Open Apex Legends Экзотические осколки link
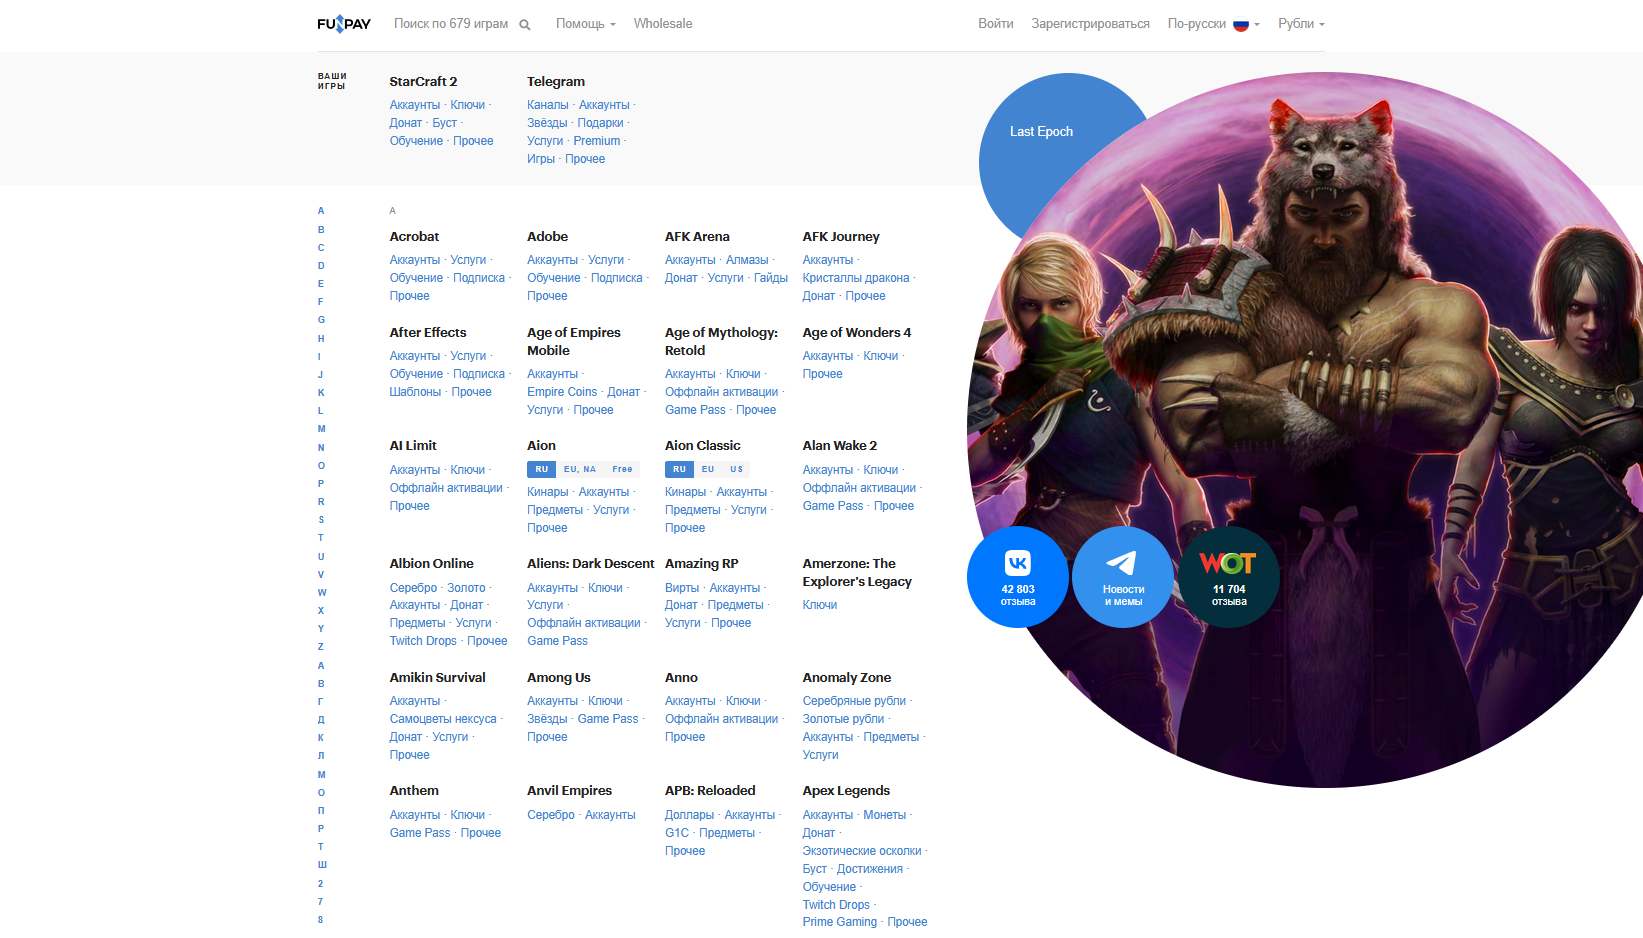This screenshot has width=1643, height=938. [862, 851]
